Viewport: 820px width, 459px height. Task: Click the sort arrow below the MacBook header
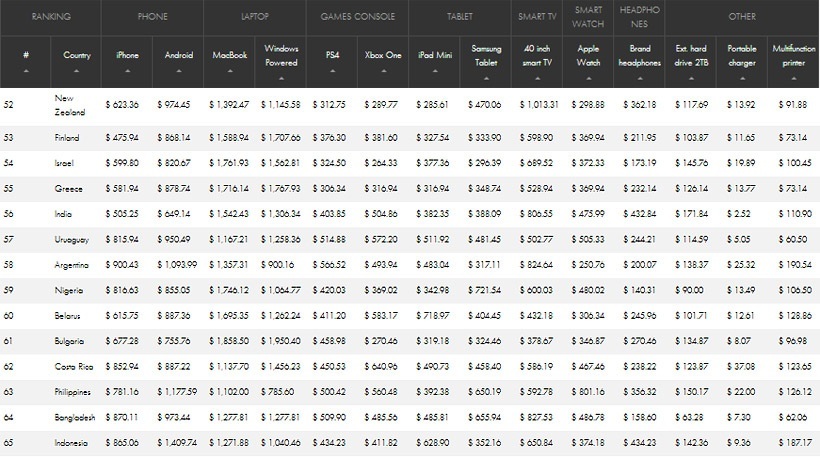tap(231, 72)
